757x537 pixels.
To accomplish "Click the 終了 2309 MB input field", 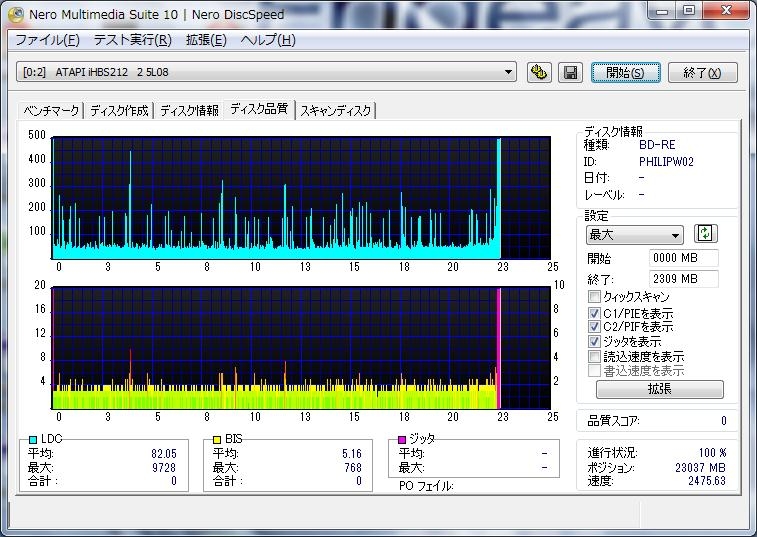I will (684, 279).
